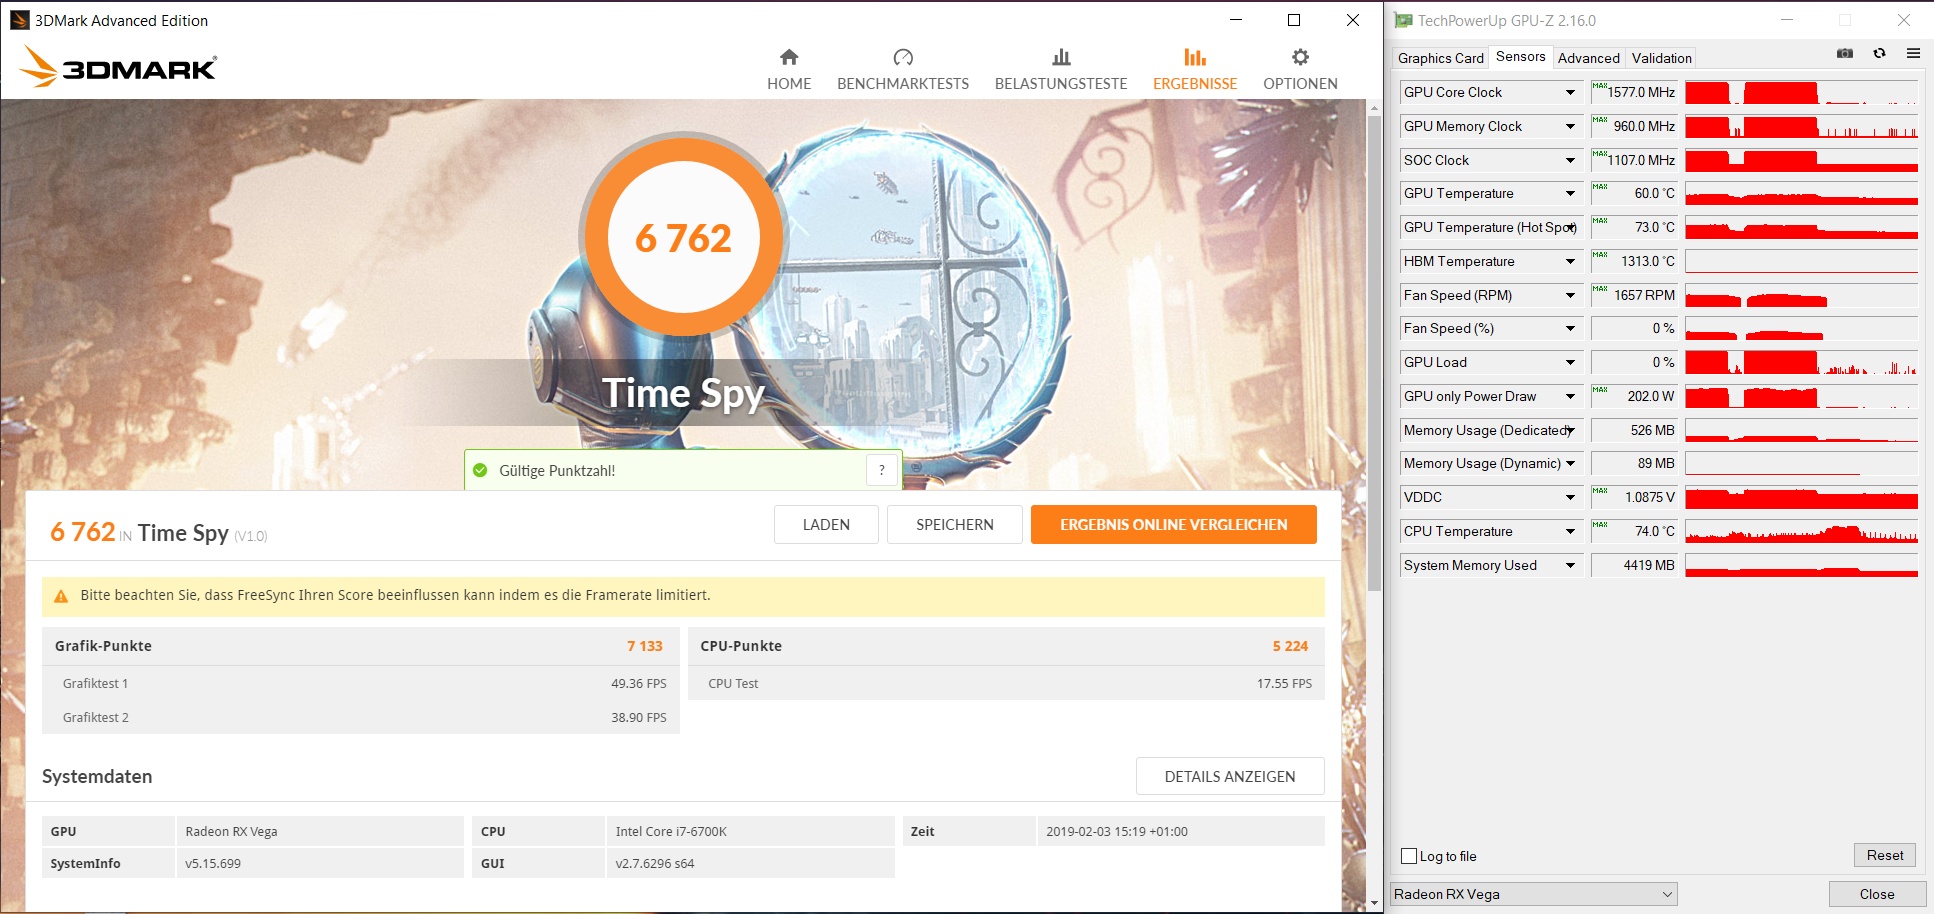Click ERGEBNIS ONLINE VERGLEICHEN button
The height and width of the screenshot is (914, 1934).
(1174, 525)
